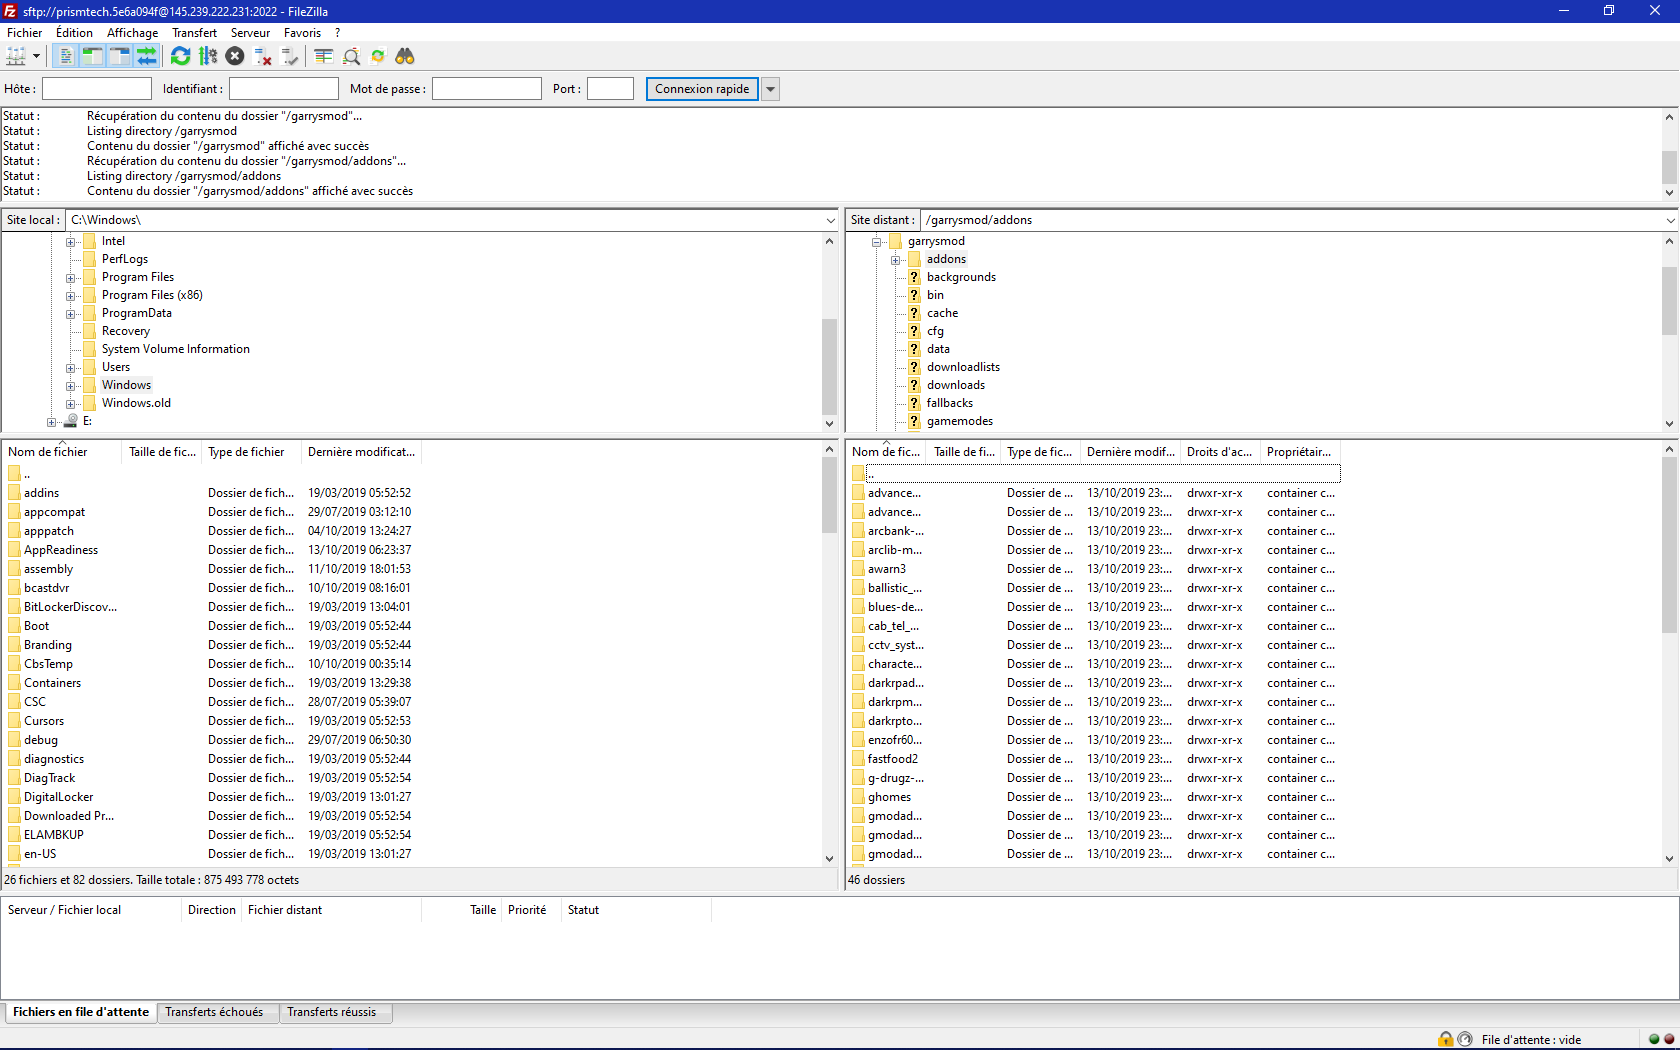
Task: Toggle processing of the transfer queue
Action: pos(208,56)
